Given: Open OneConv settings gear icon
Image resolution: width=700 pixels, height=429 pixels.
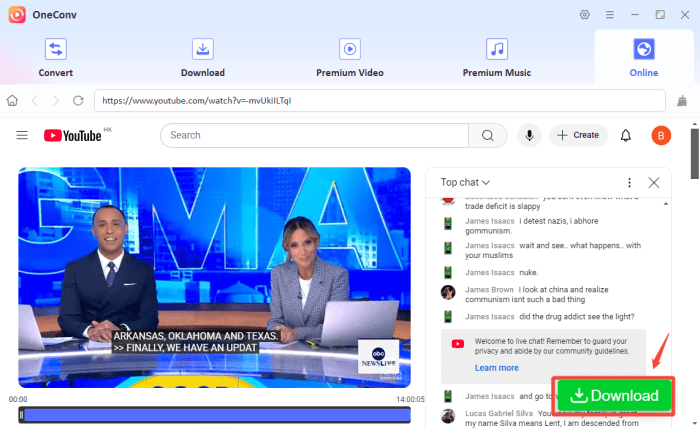Looking at the screenshot, I should tap(585, 15).
